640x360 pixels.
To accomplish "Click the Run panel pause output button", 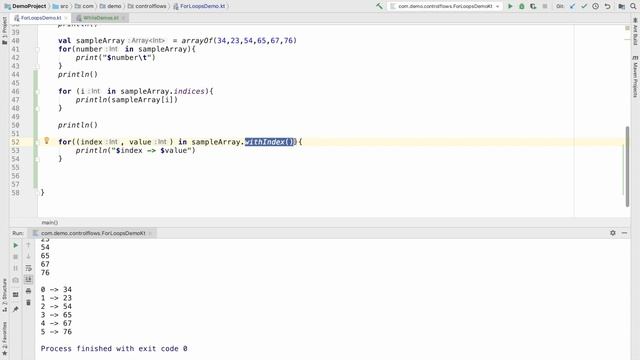I will [x=16, y=268].
